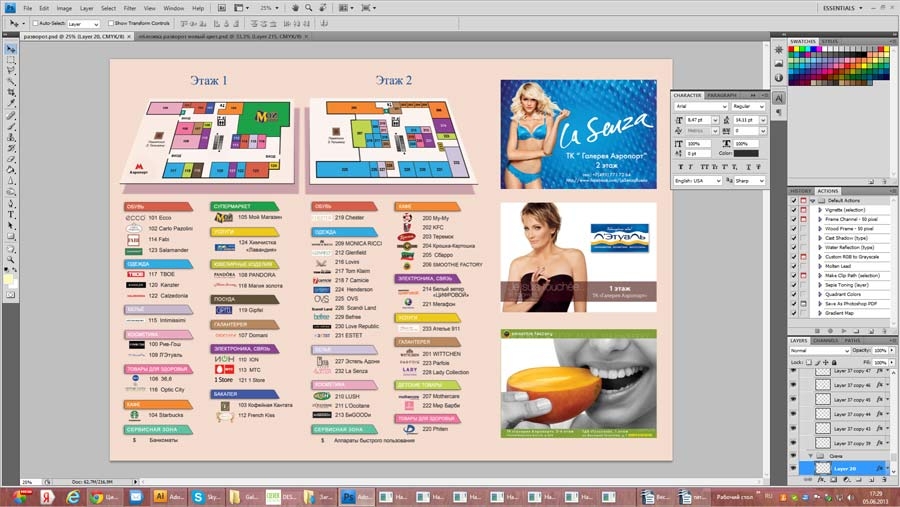
Task: Click the foreground color swatch in toolbox
Action: coord(8,279)
